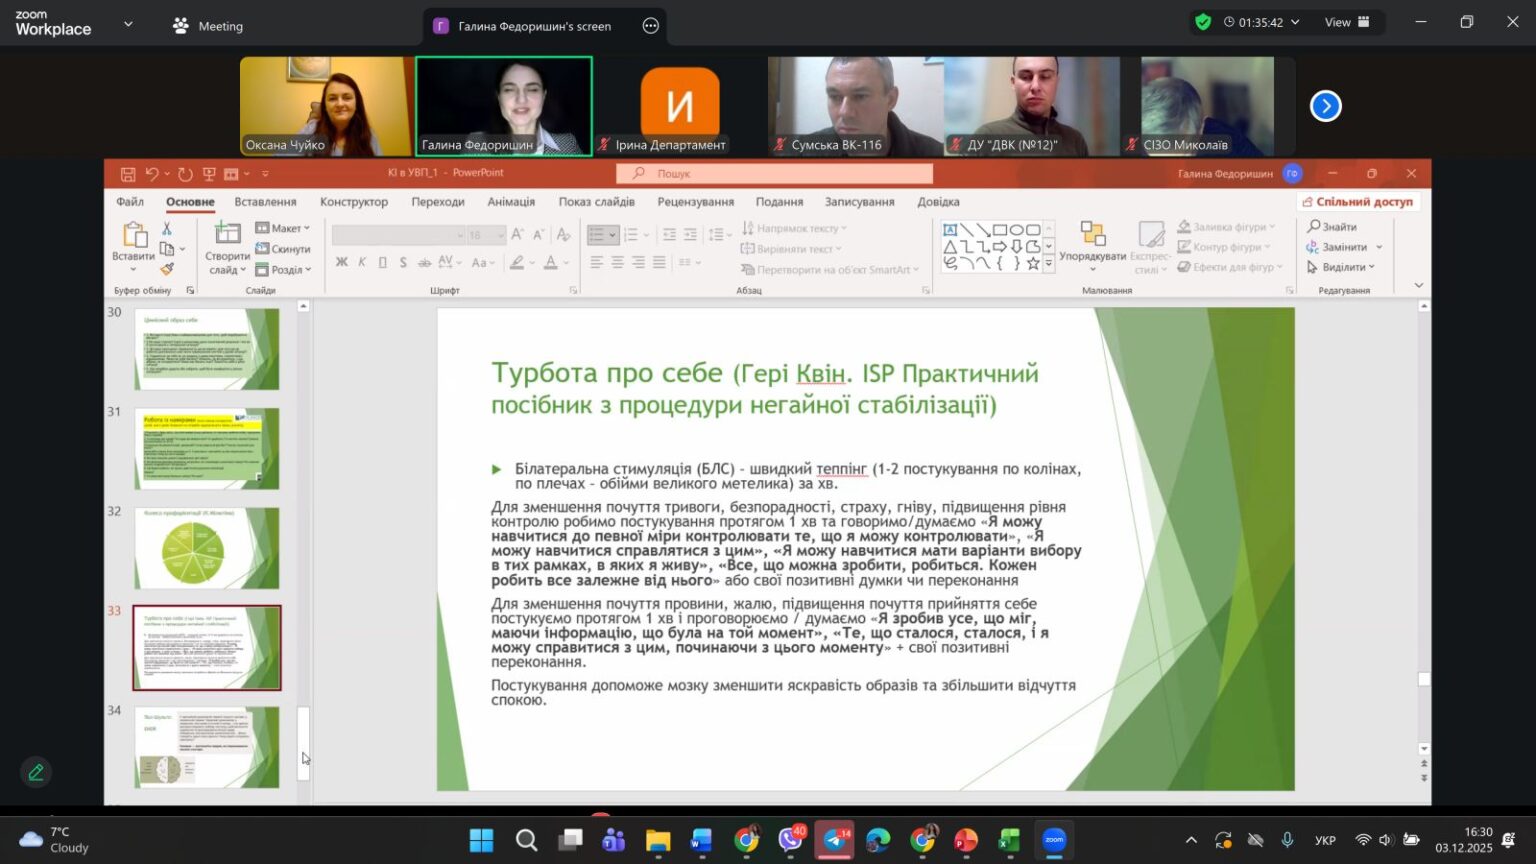The width and height of the screenshot is (1536, 864).
Task: Toggle italic formatting with K button
Action: click(x=362, y=262)
